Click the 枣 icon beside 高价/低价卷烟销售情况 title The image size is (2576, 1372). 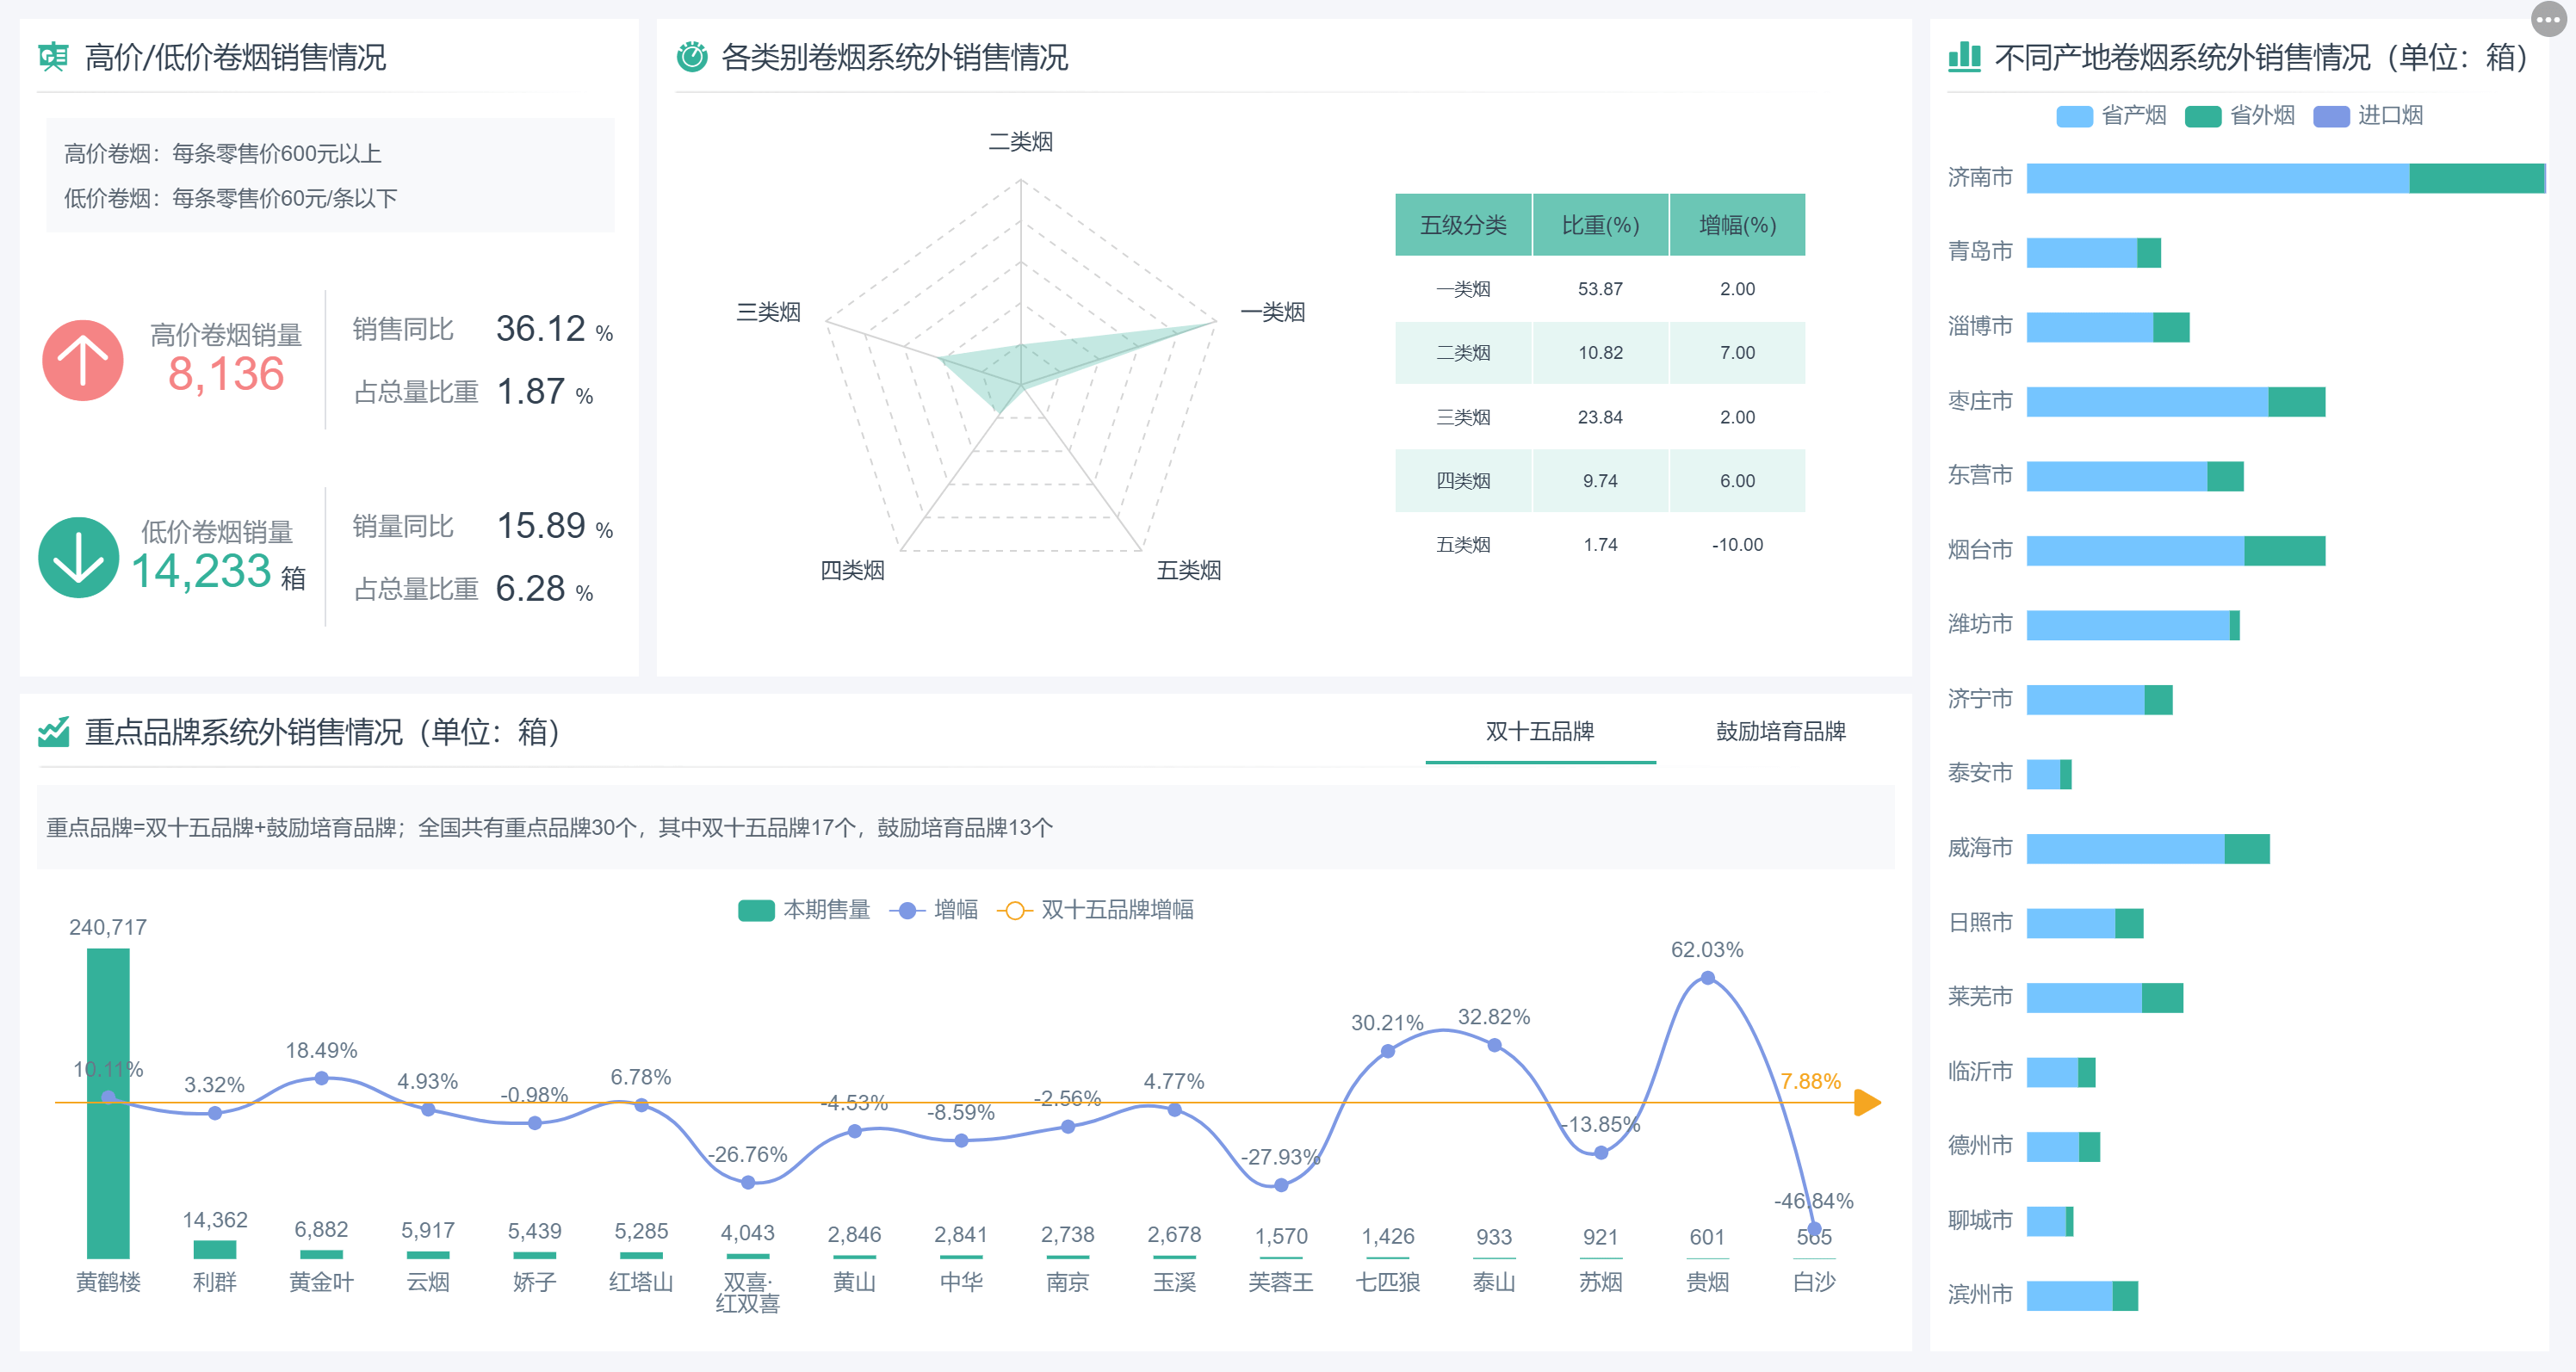click(53, 57)
